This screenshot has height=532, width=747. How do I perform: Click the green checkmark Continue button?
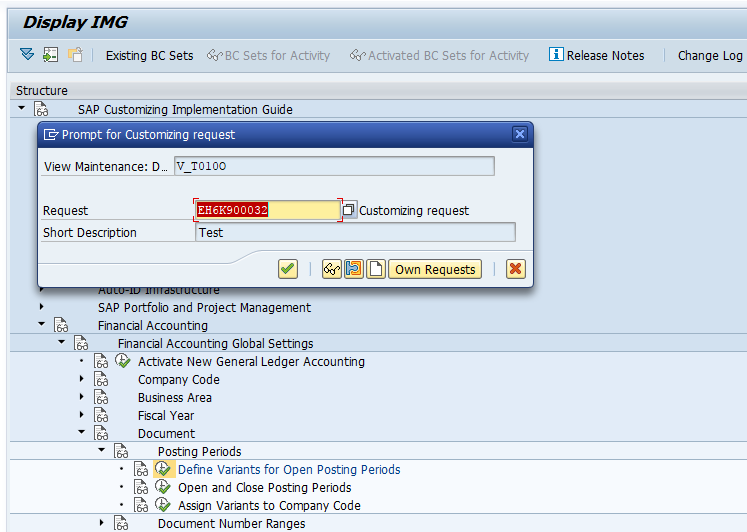[288, 269]
